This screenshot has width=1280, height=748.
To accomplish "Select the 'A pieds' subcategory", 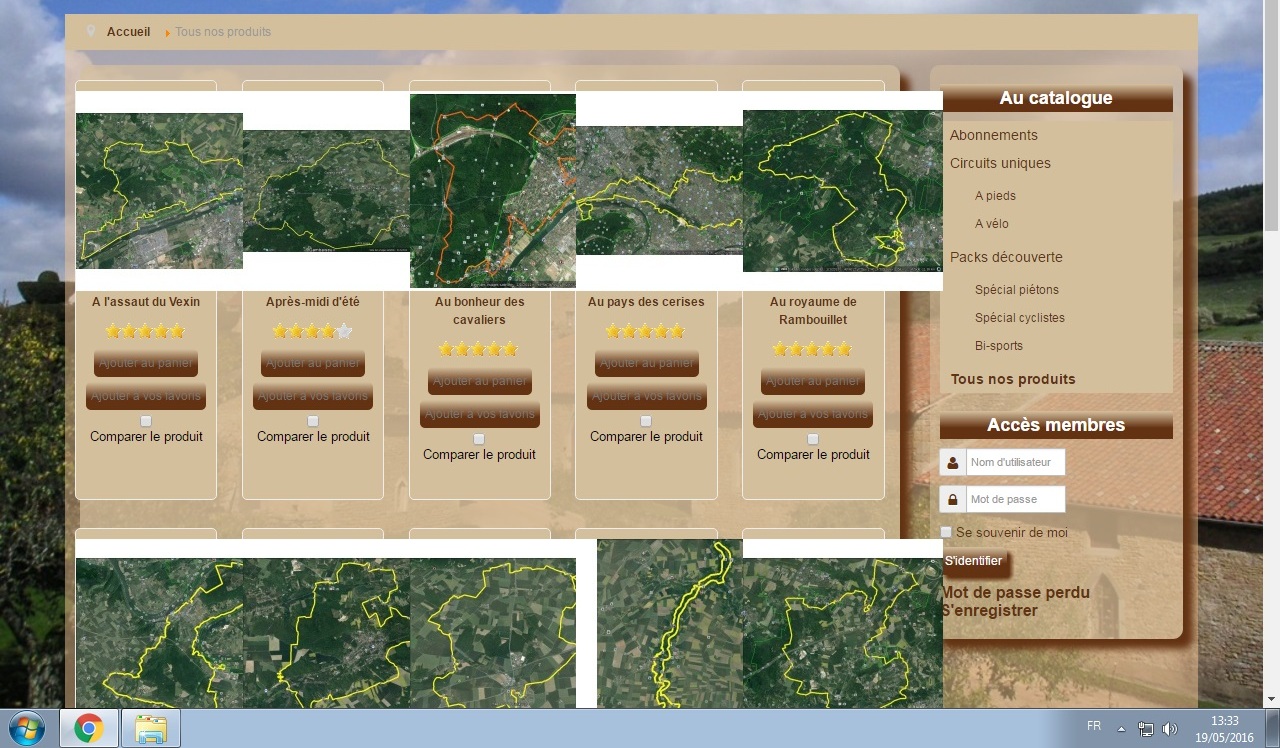I will pyautogui.click(x=995, y=196).
